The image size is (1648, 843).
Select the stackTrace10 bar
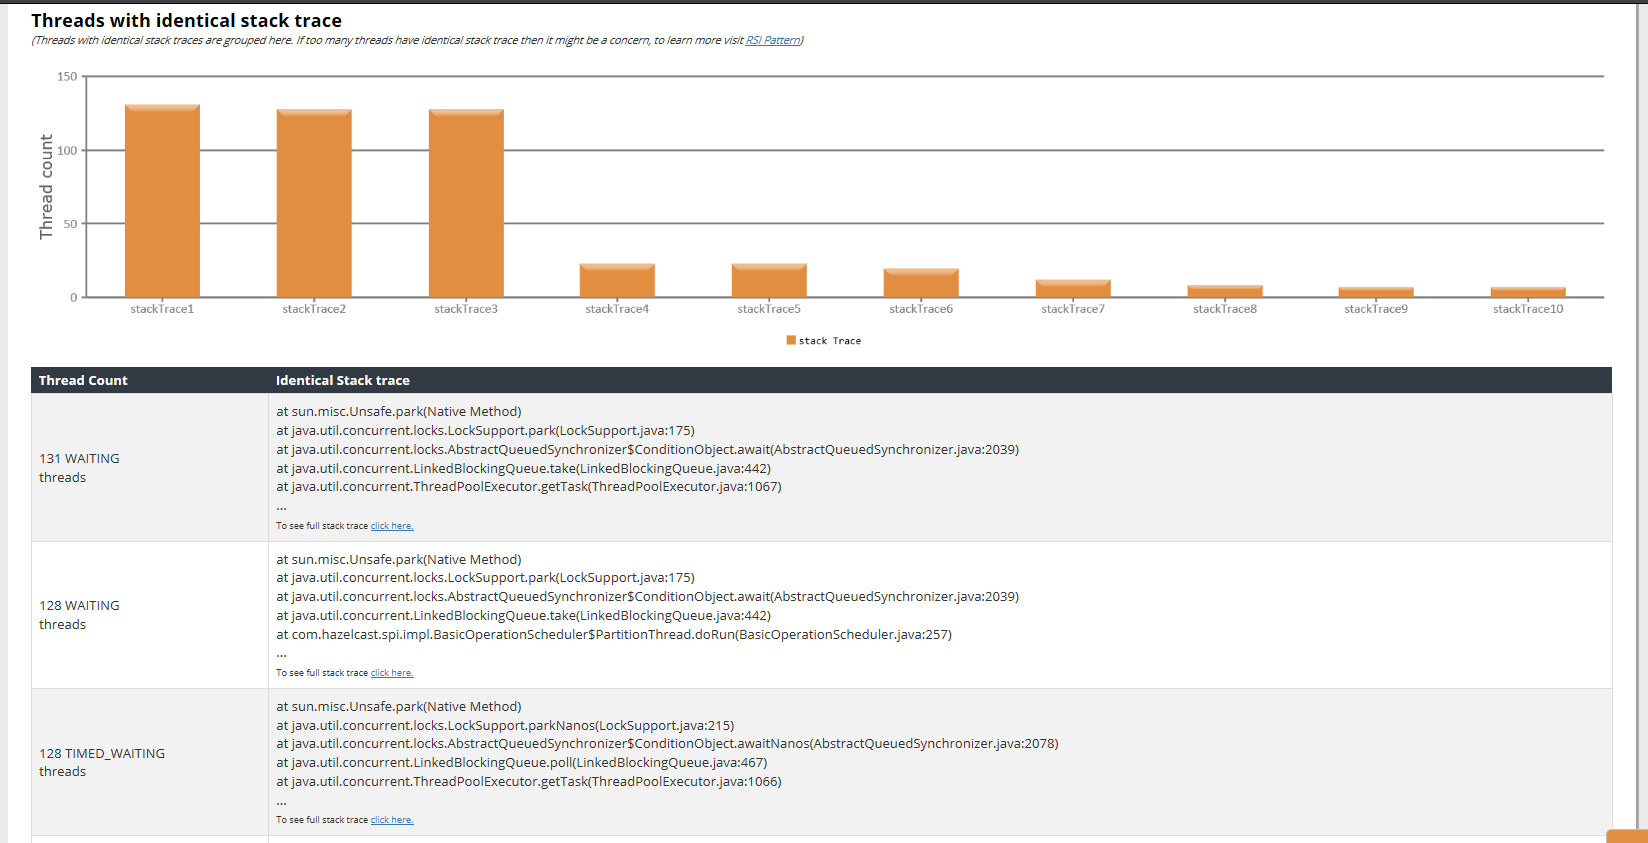click(1528, 292)
